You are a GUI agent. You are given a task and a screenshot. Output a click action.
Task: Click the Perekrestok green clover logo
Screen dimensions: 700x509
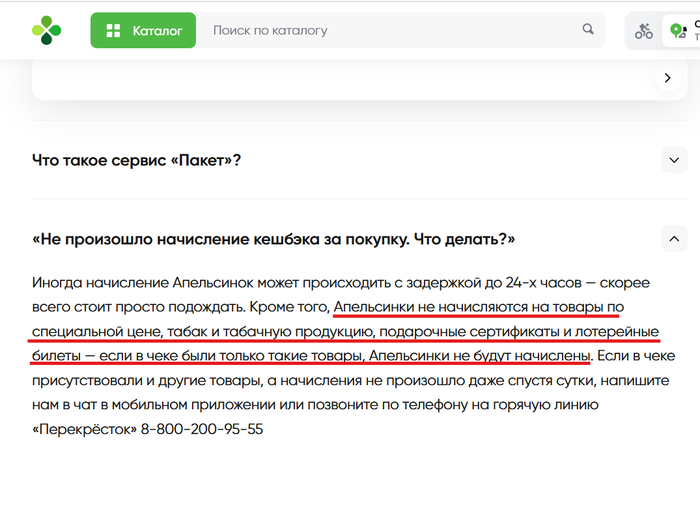pyautogui.click(x=46, y=30)
